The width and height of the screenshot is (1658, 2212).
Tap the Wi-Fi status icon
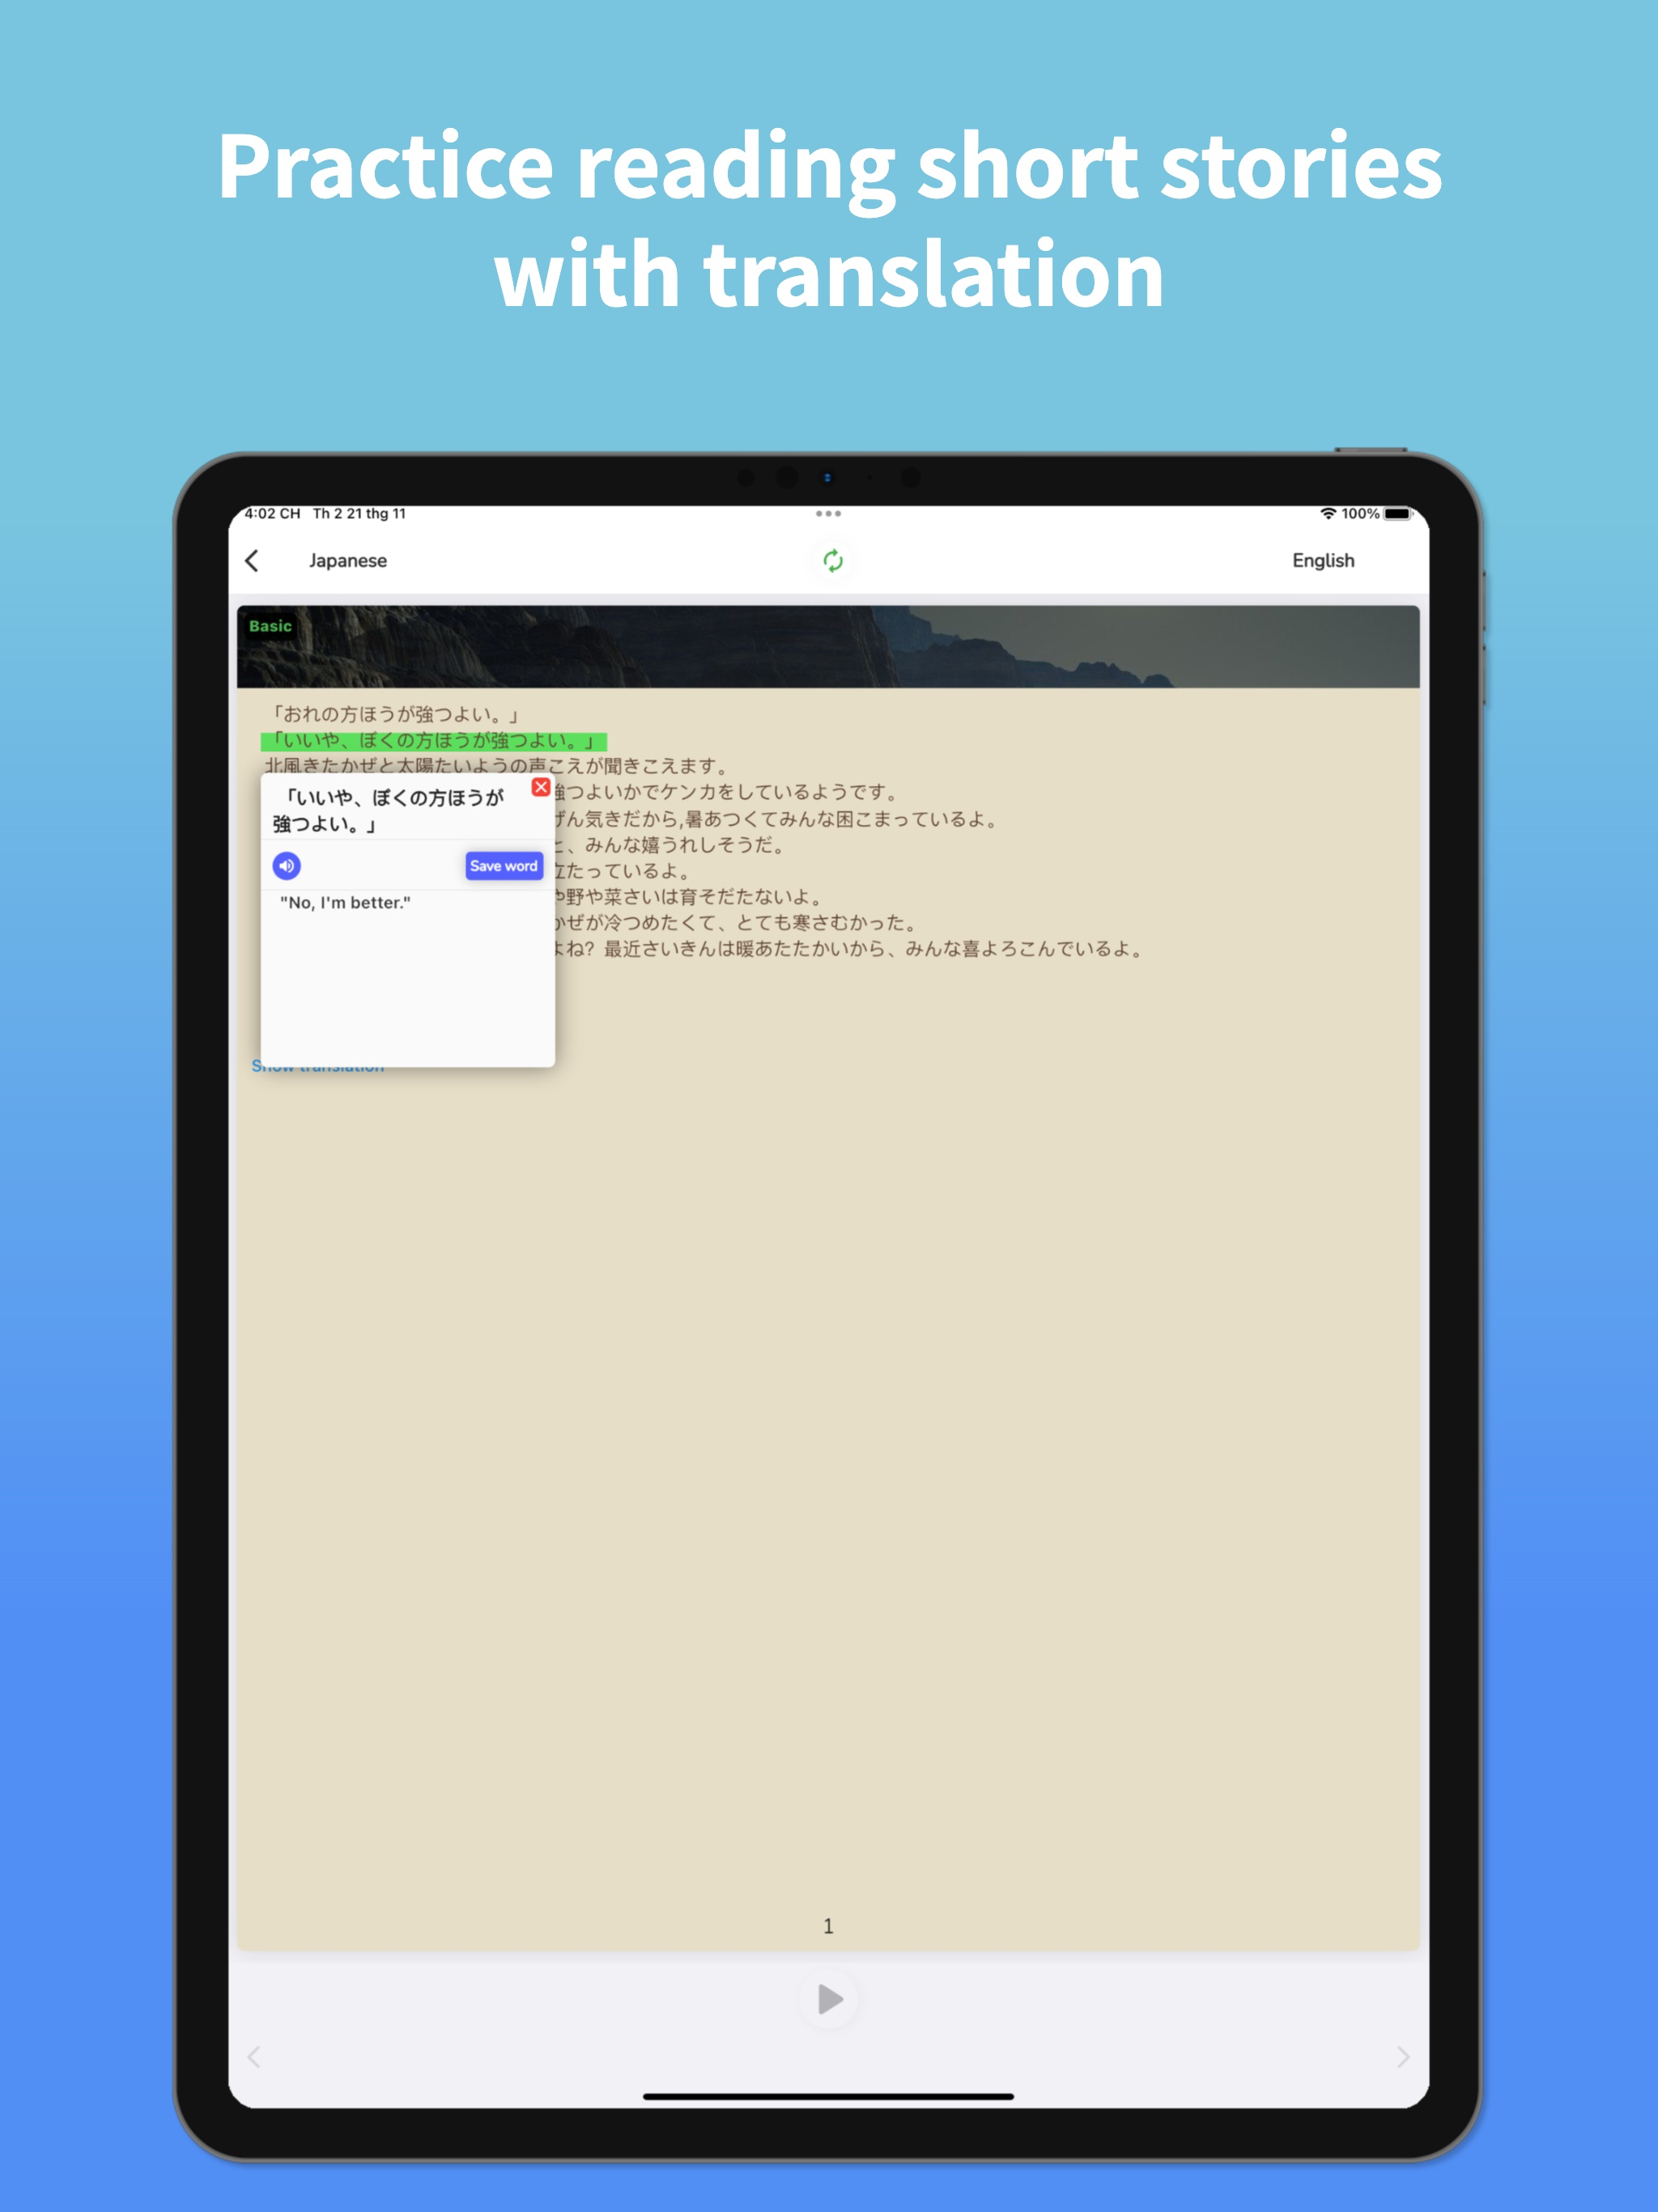pyautogui.click(x=1328, y=513)
